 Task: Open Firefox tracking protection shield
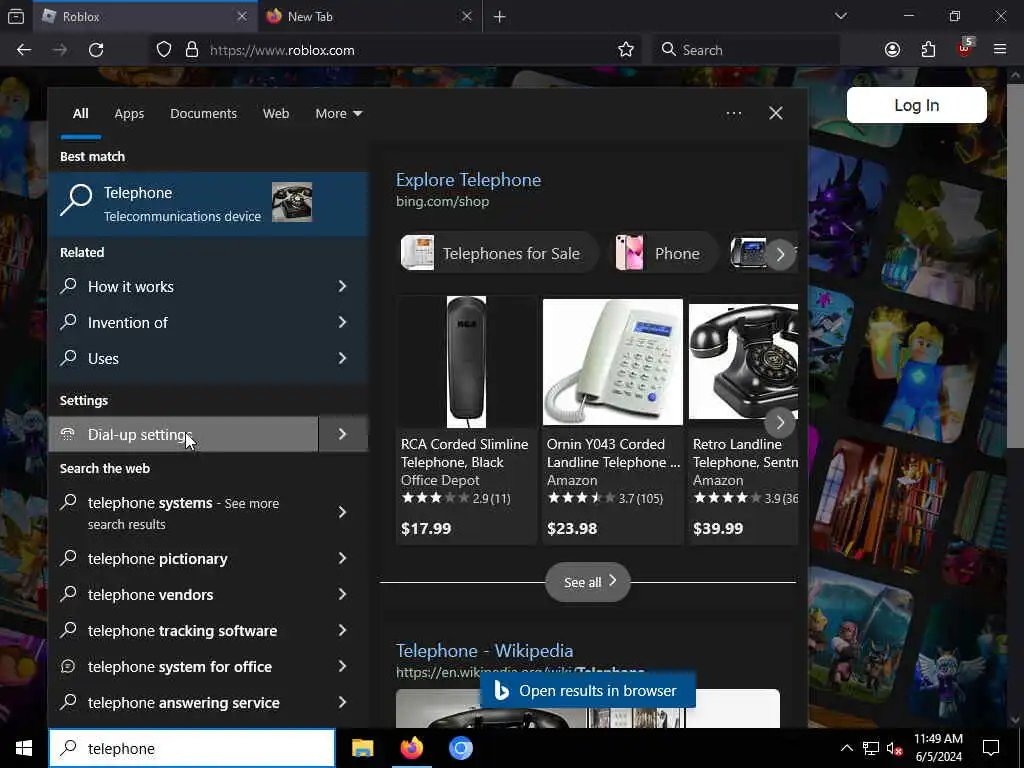[x=164, y=50]
